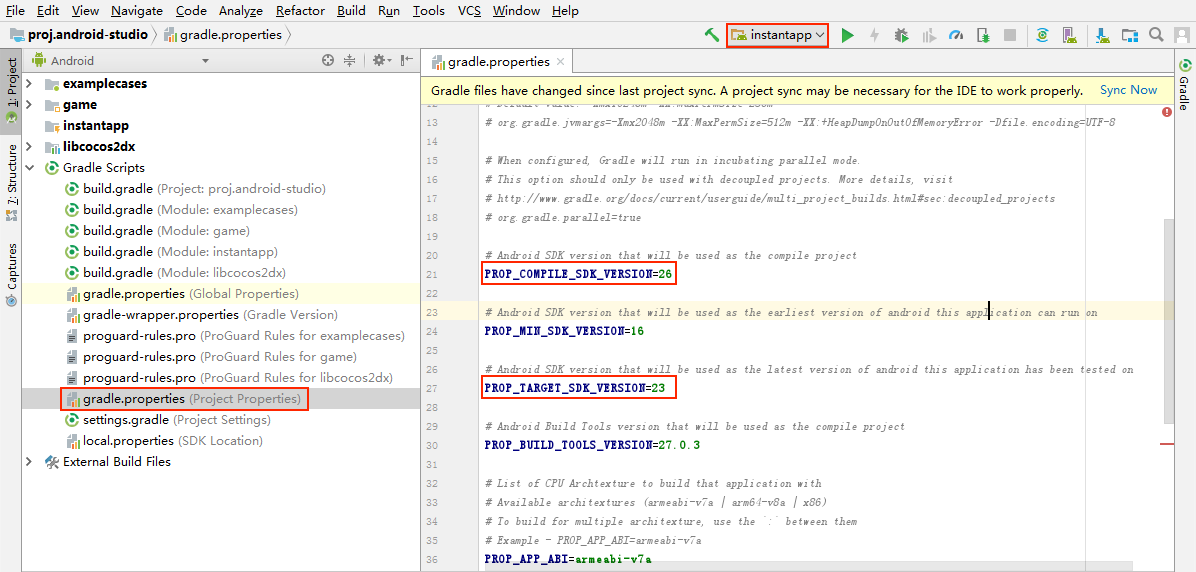
Task: Open AVD Manager icon
Action: (x=1069, y=35)
